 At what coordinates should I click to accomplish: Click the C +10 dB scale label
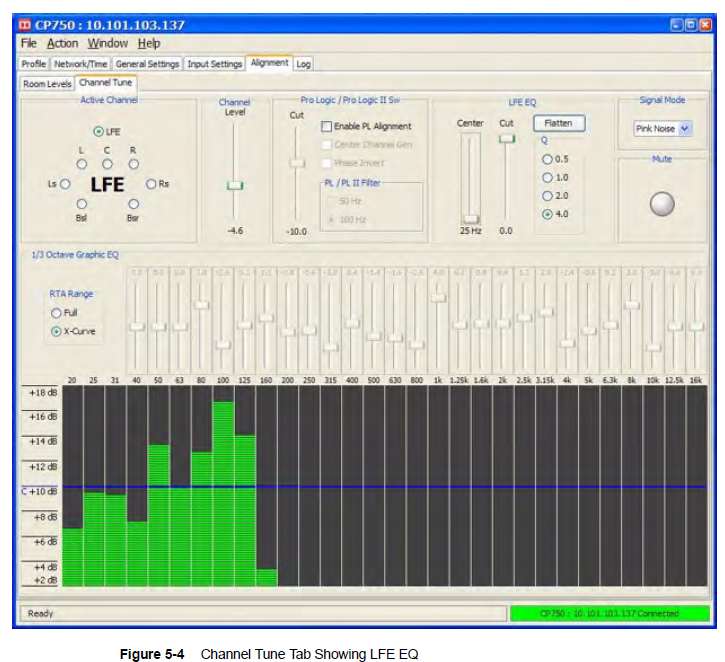40,491
